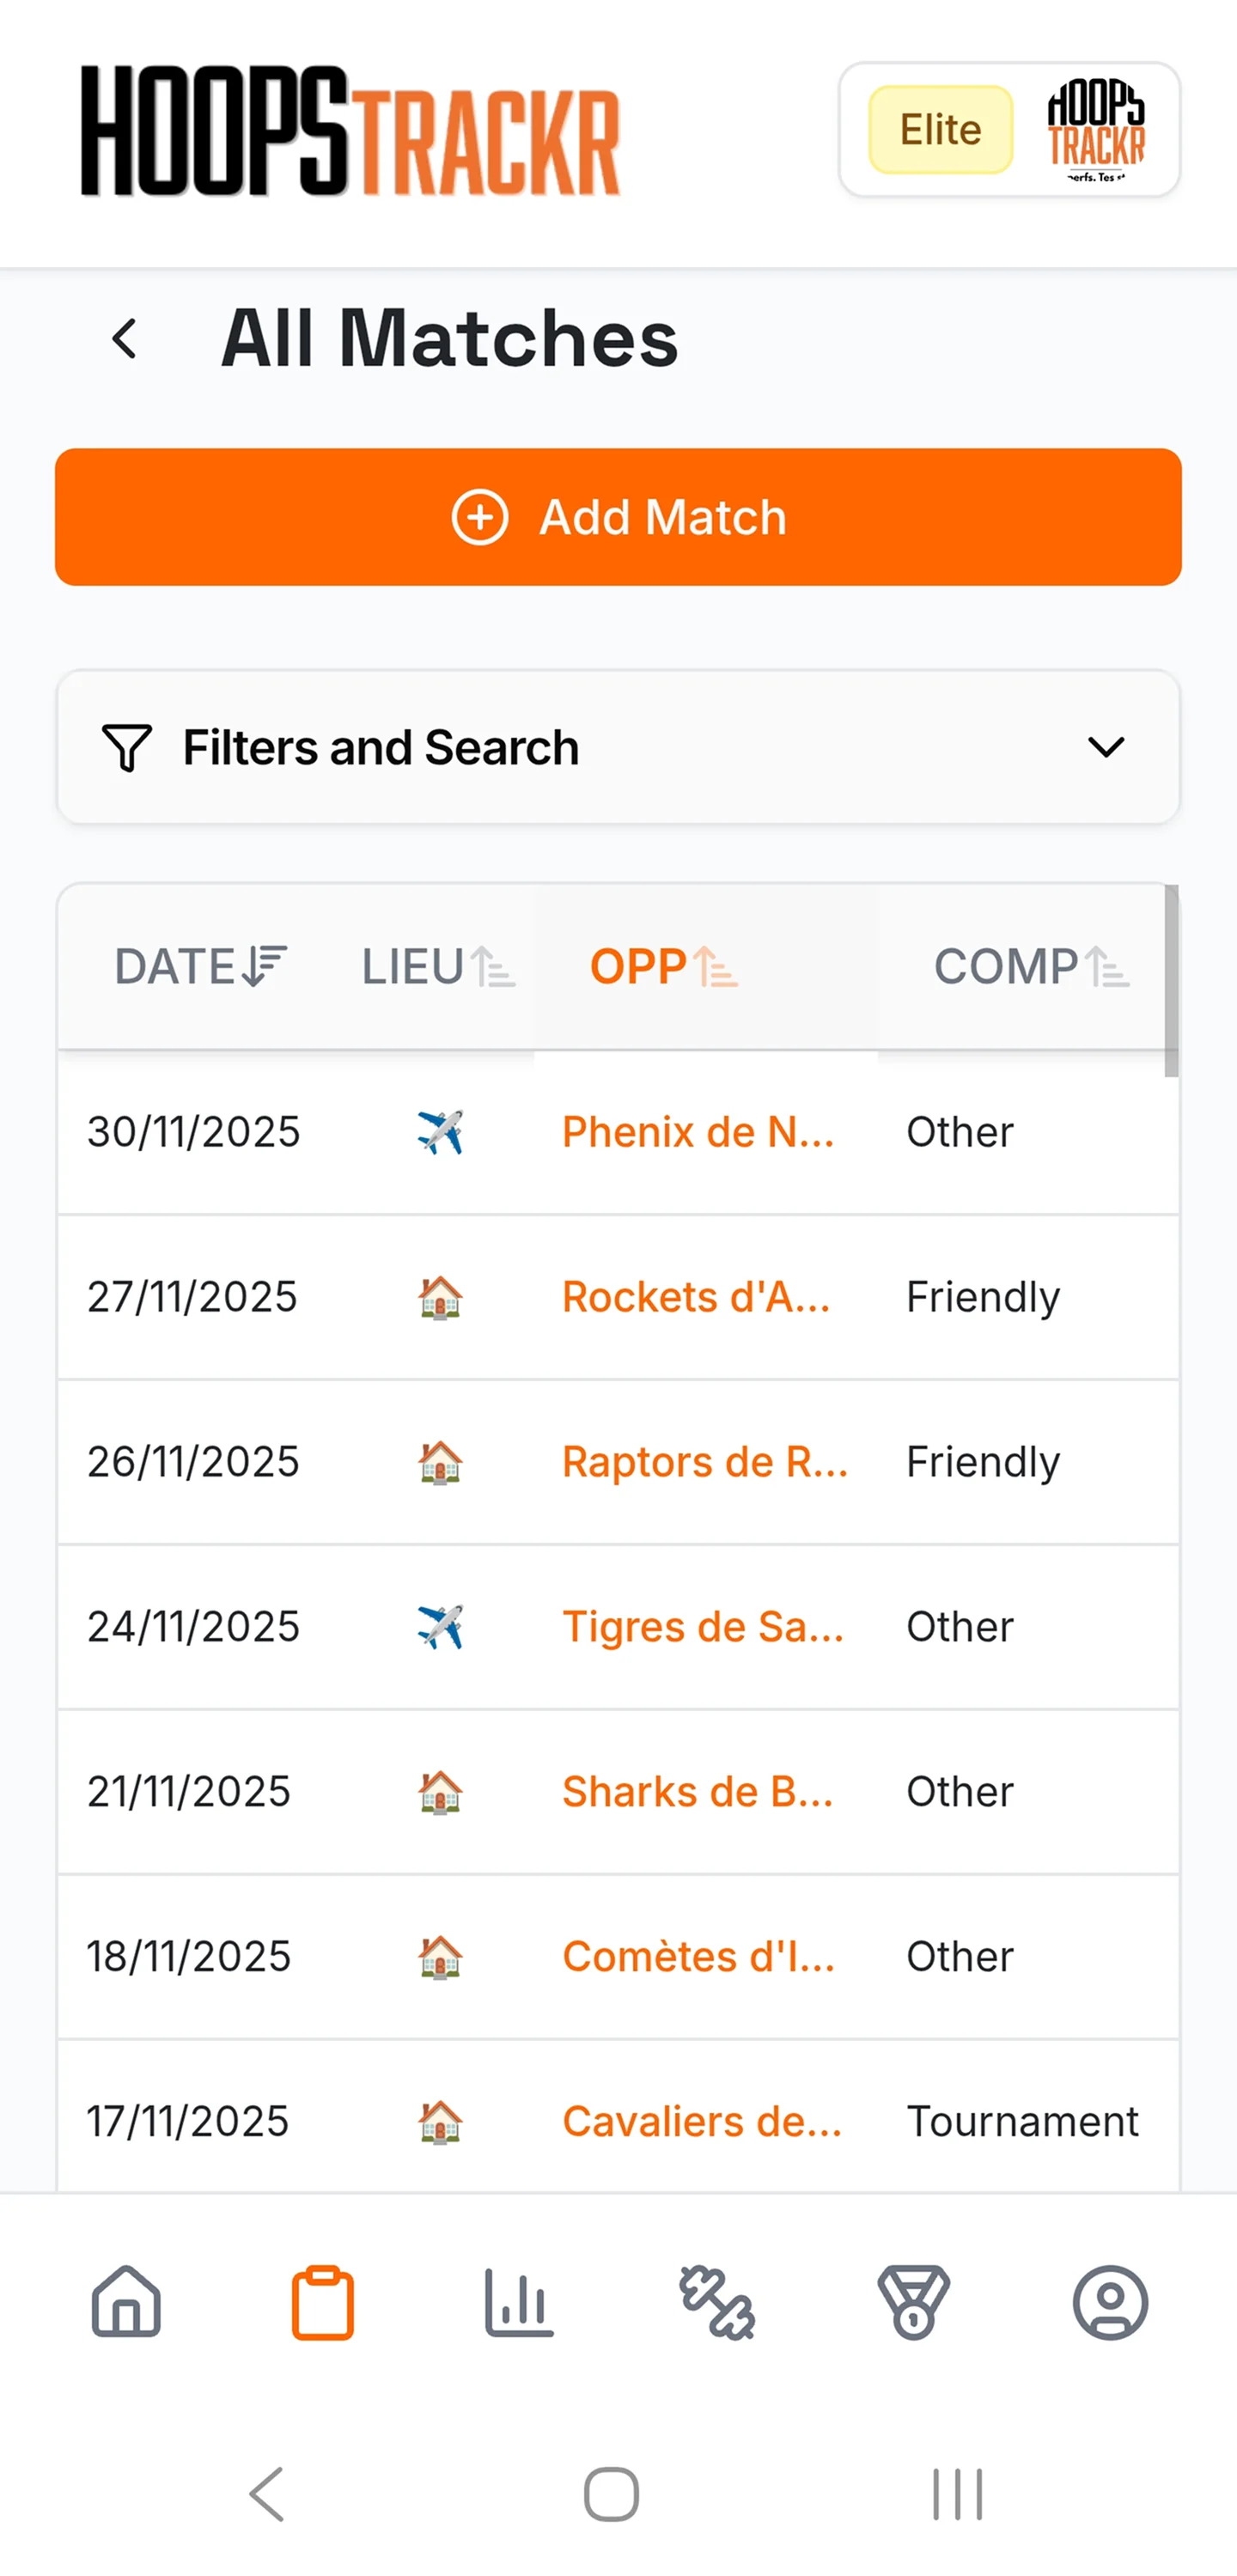
Task: Click the airplane away icon on 30/11/2025 row
Action: tap(439, 1131)
